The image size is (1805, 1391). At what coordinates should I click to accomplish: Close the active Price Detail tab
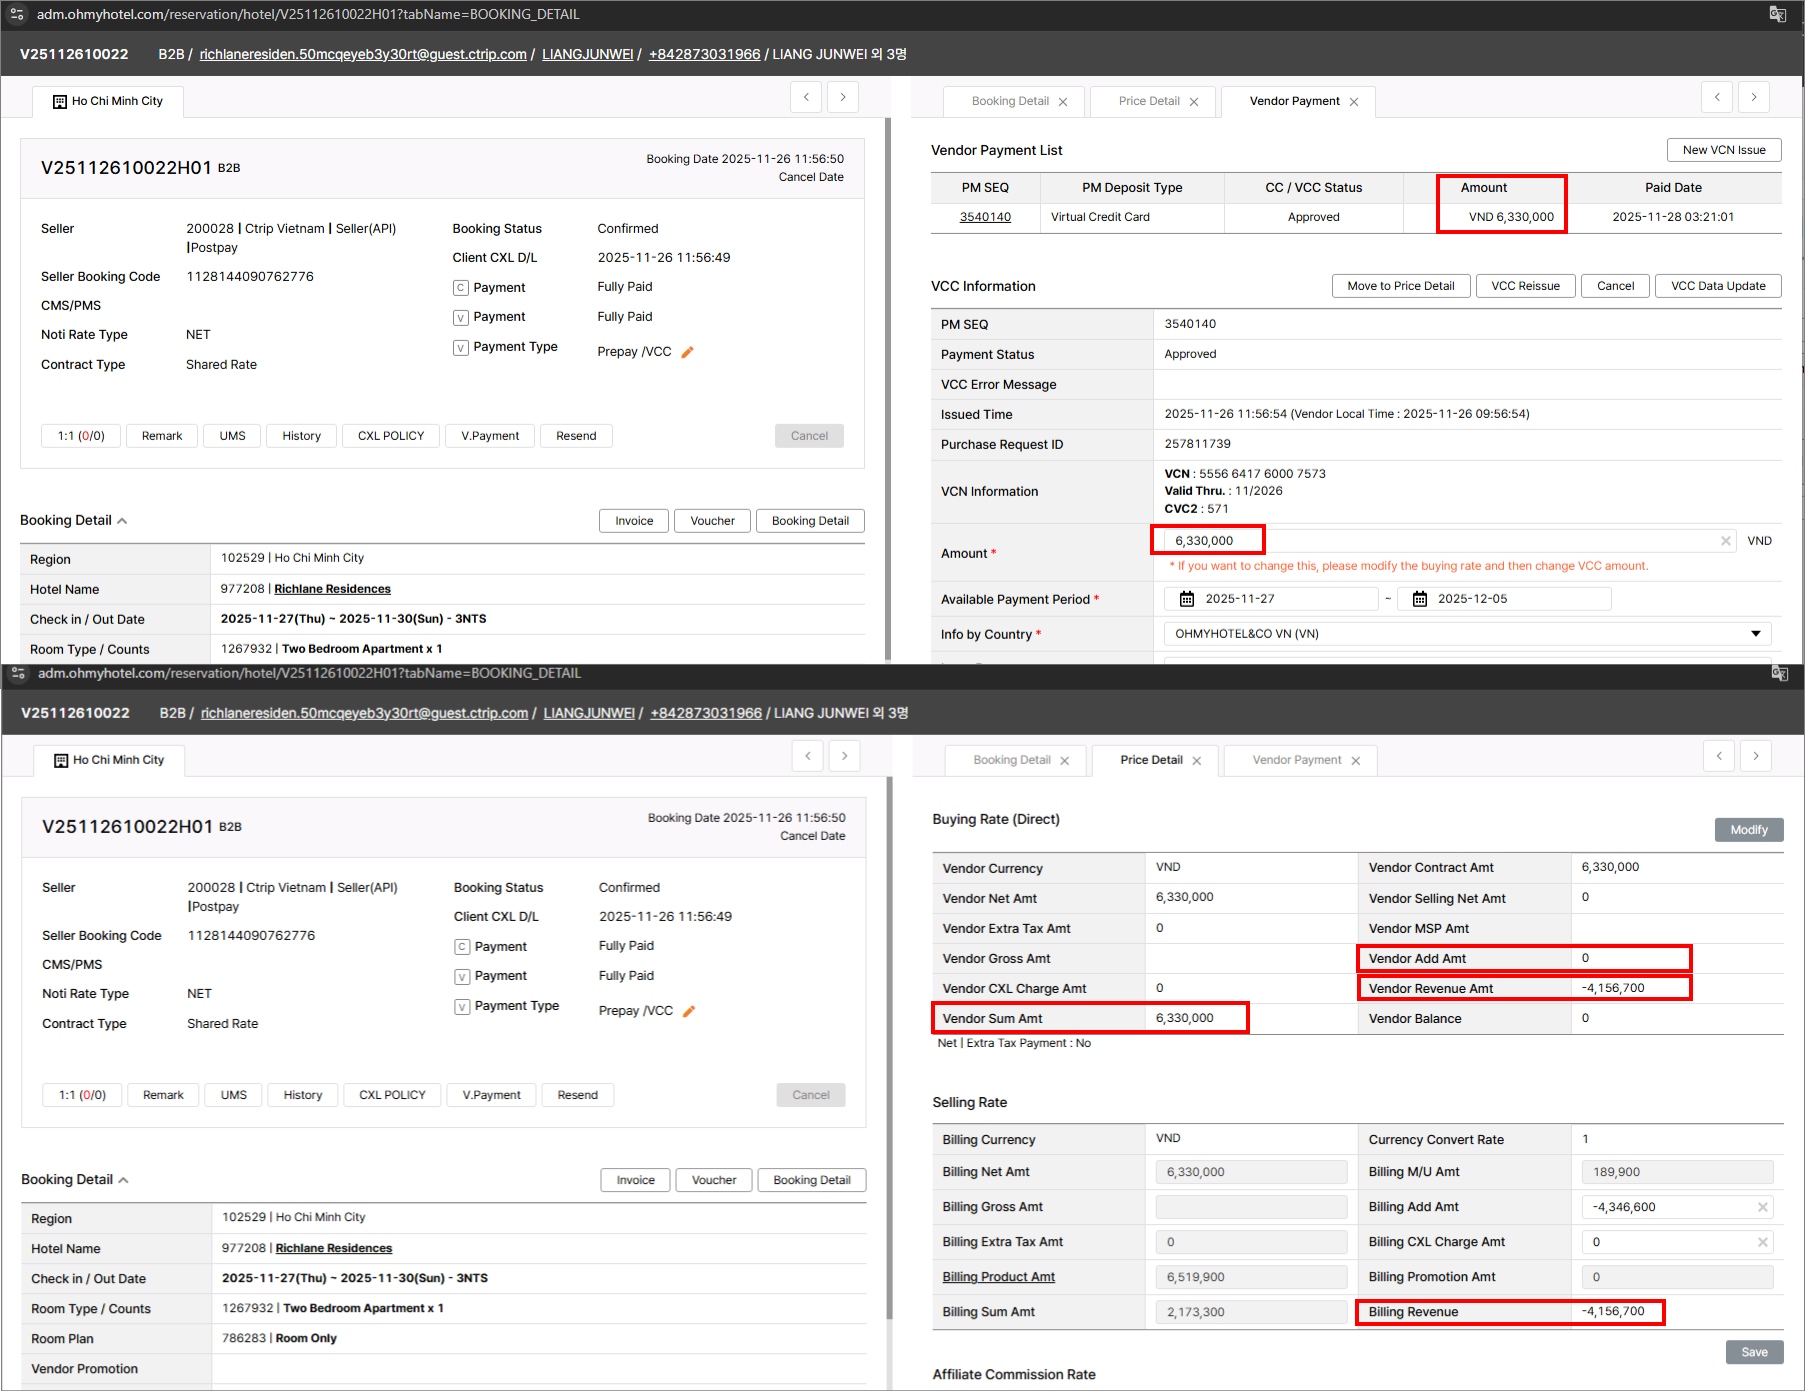[1196, 761]
